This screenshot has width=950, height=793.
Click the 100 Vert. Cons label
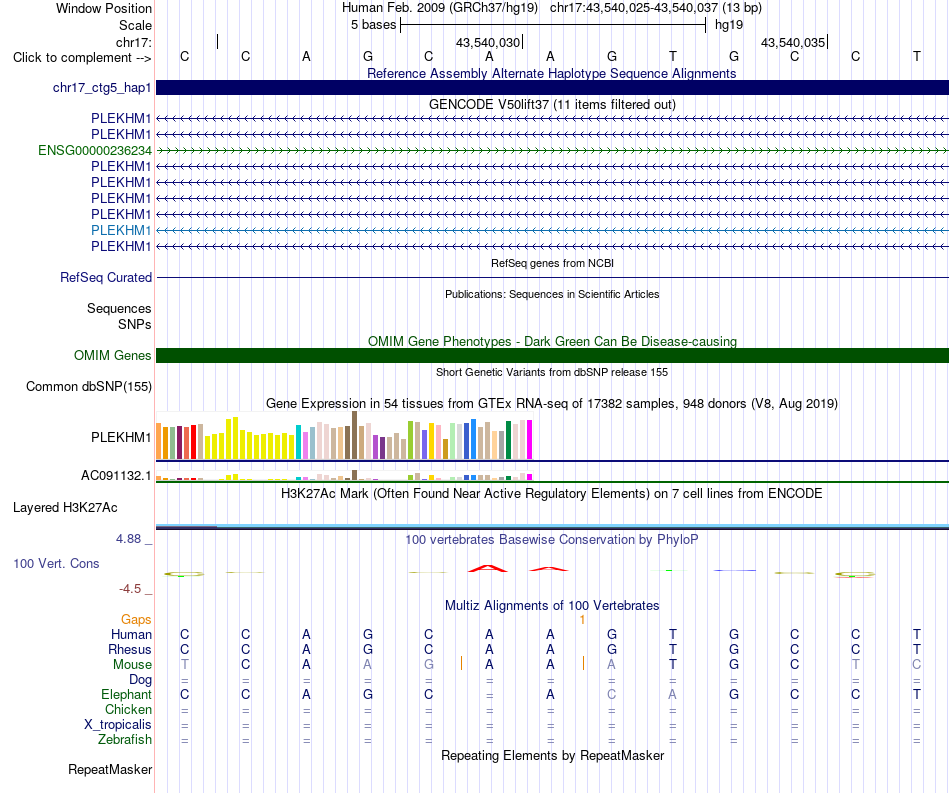point(56,563)
